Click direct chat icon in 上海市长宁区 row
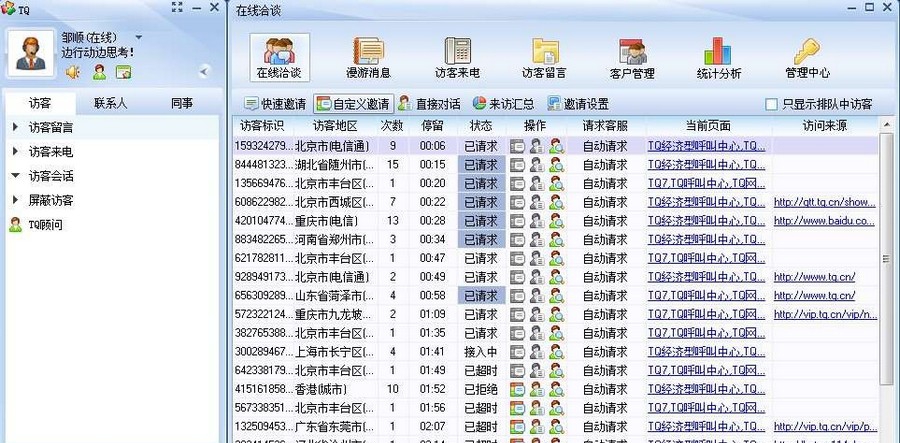 pyautogui.click(x=537, y=352)
